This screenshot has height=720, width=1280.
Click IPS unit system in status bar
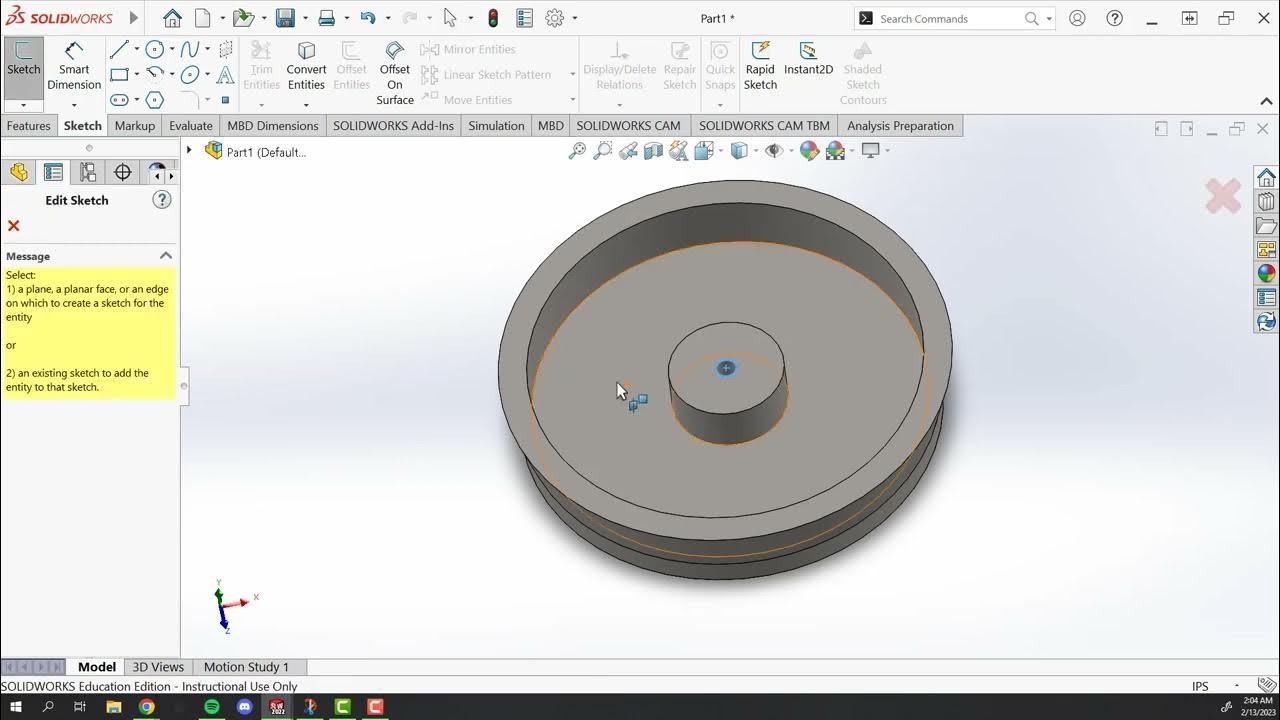(x=1201, y=687)
